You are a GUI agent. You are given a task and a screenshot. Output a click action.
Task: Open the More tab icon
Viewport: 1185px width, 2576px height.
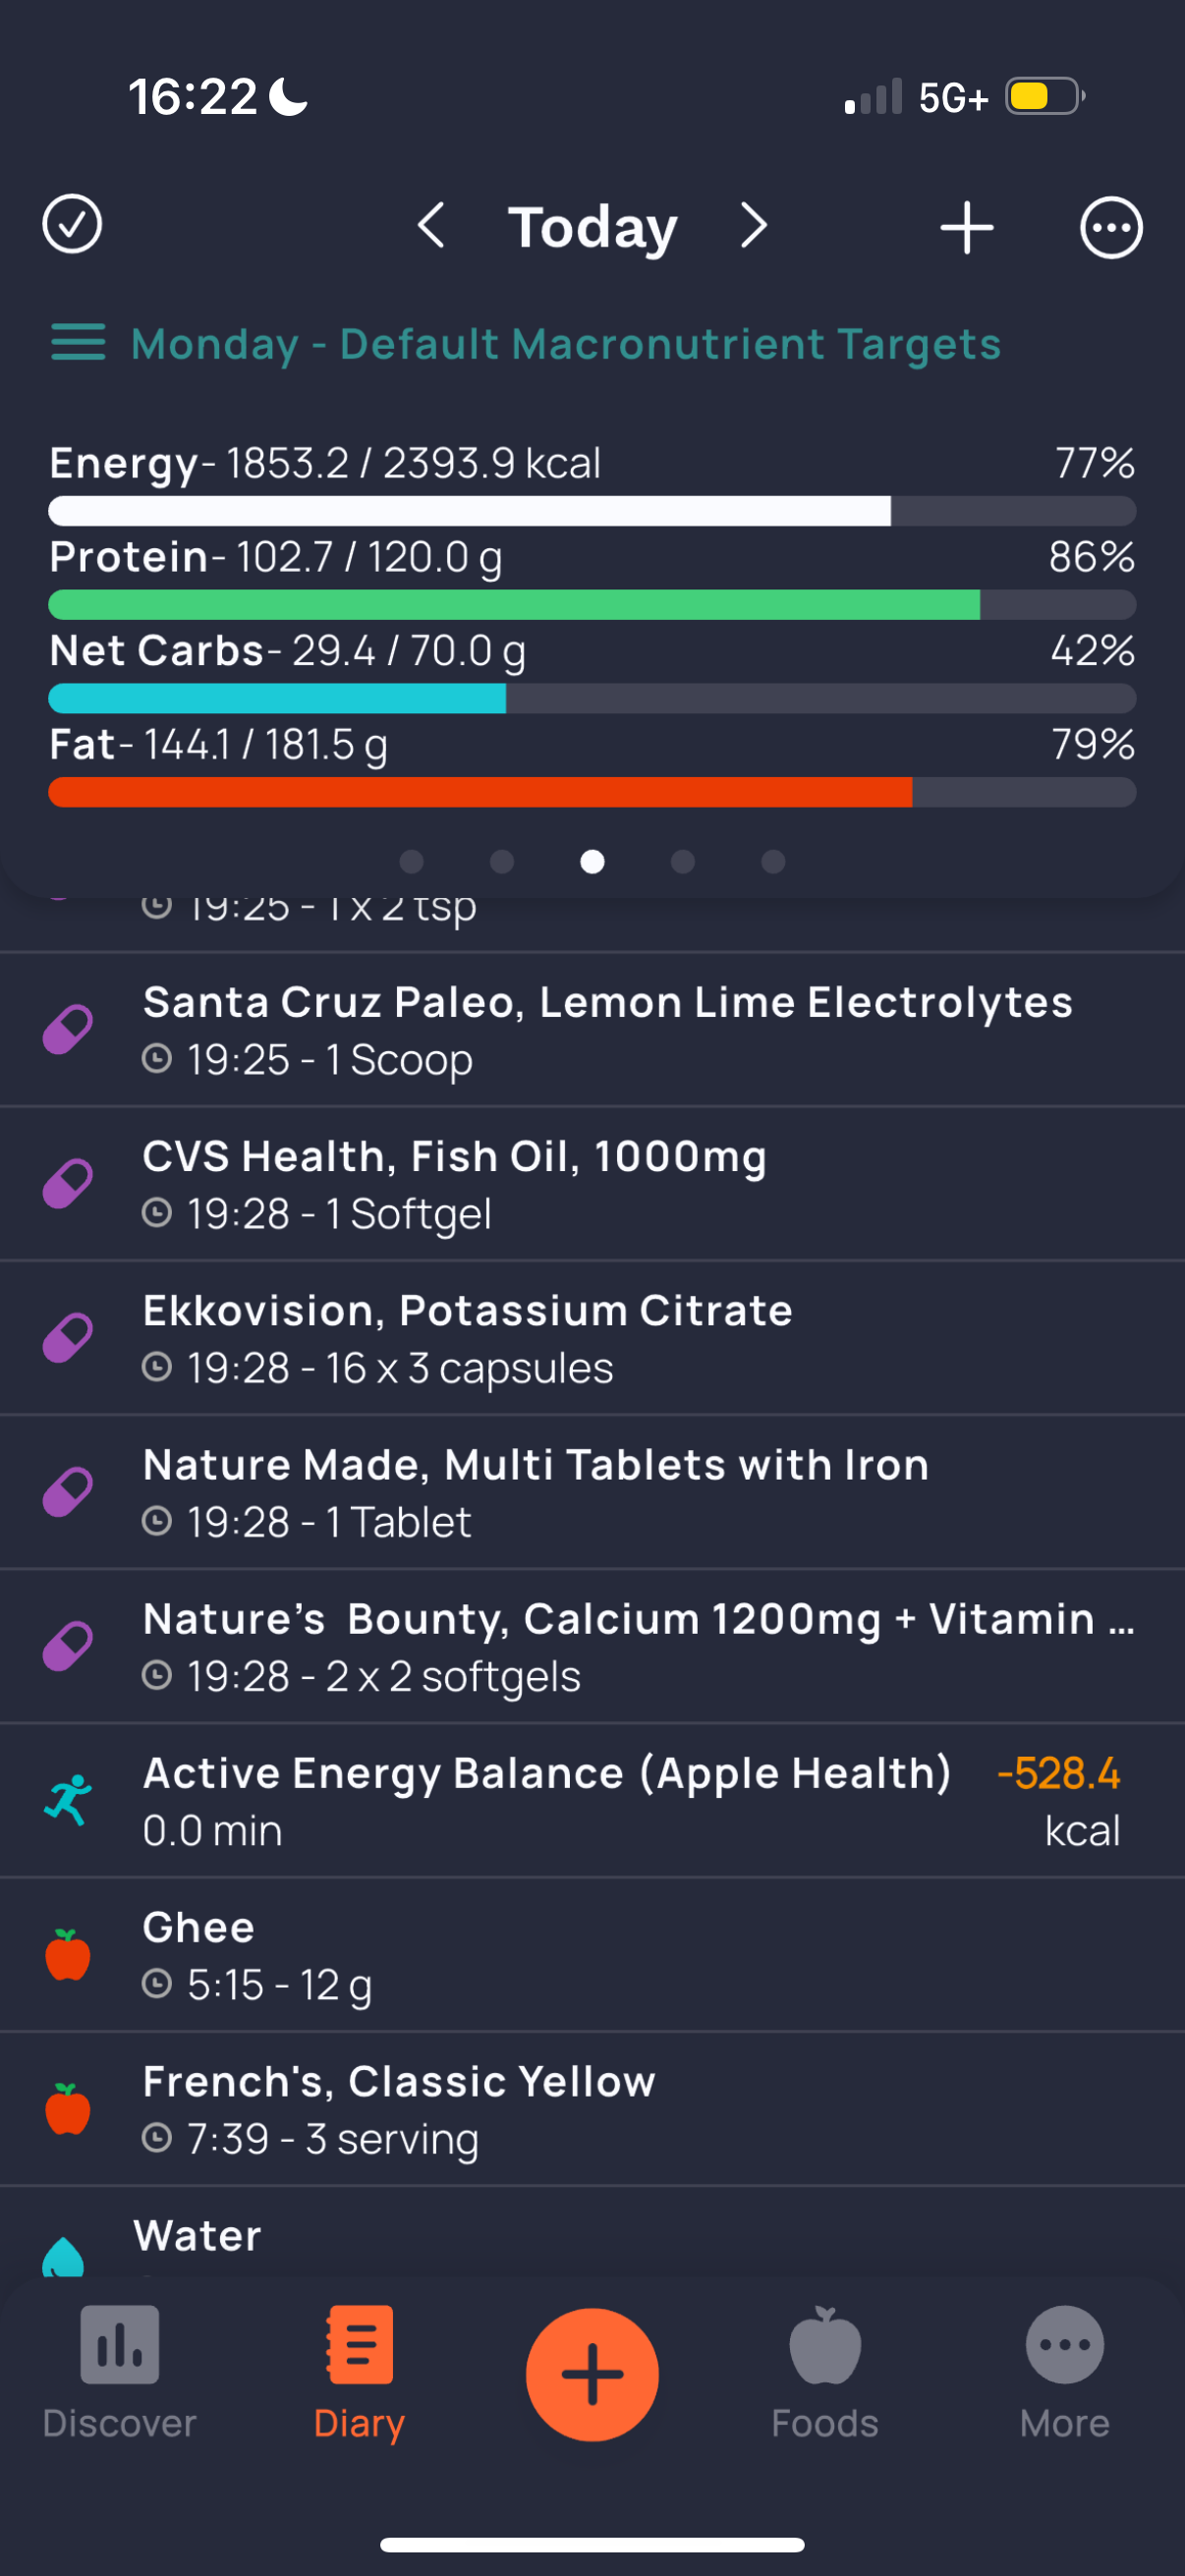point(1065,2345)
